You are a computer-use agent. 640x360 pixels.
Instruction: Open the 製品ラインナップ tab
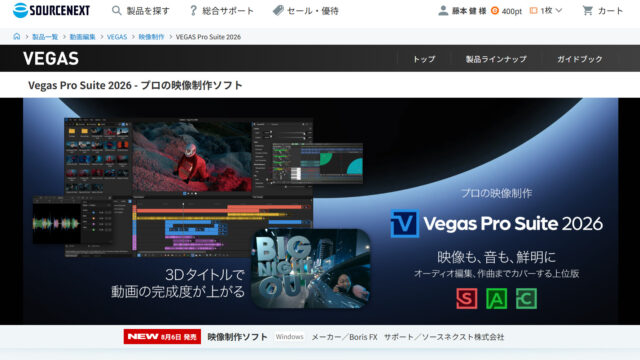coord(496,59)
